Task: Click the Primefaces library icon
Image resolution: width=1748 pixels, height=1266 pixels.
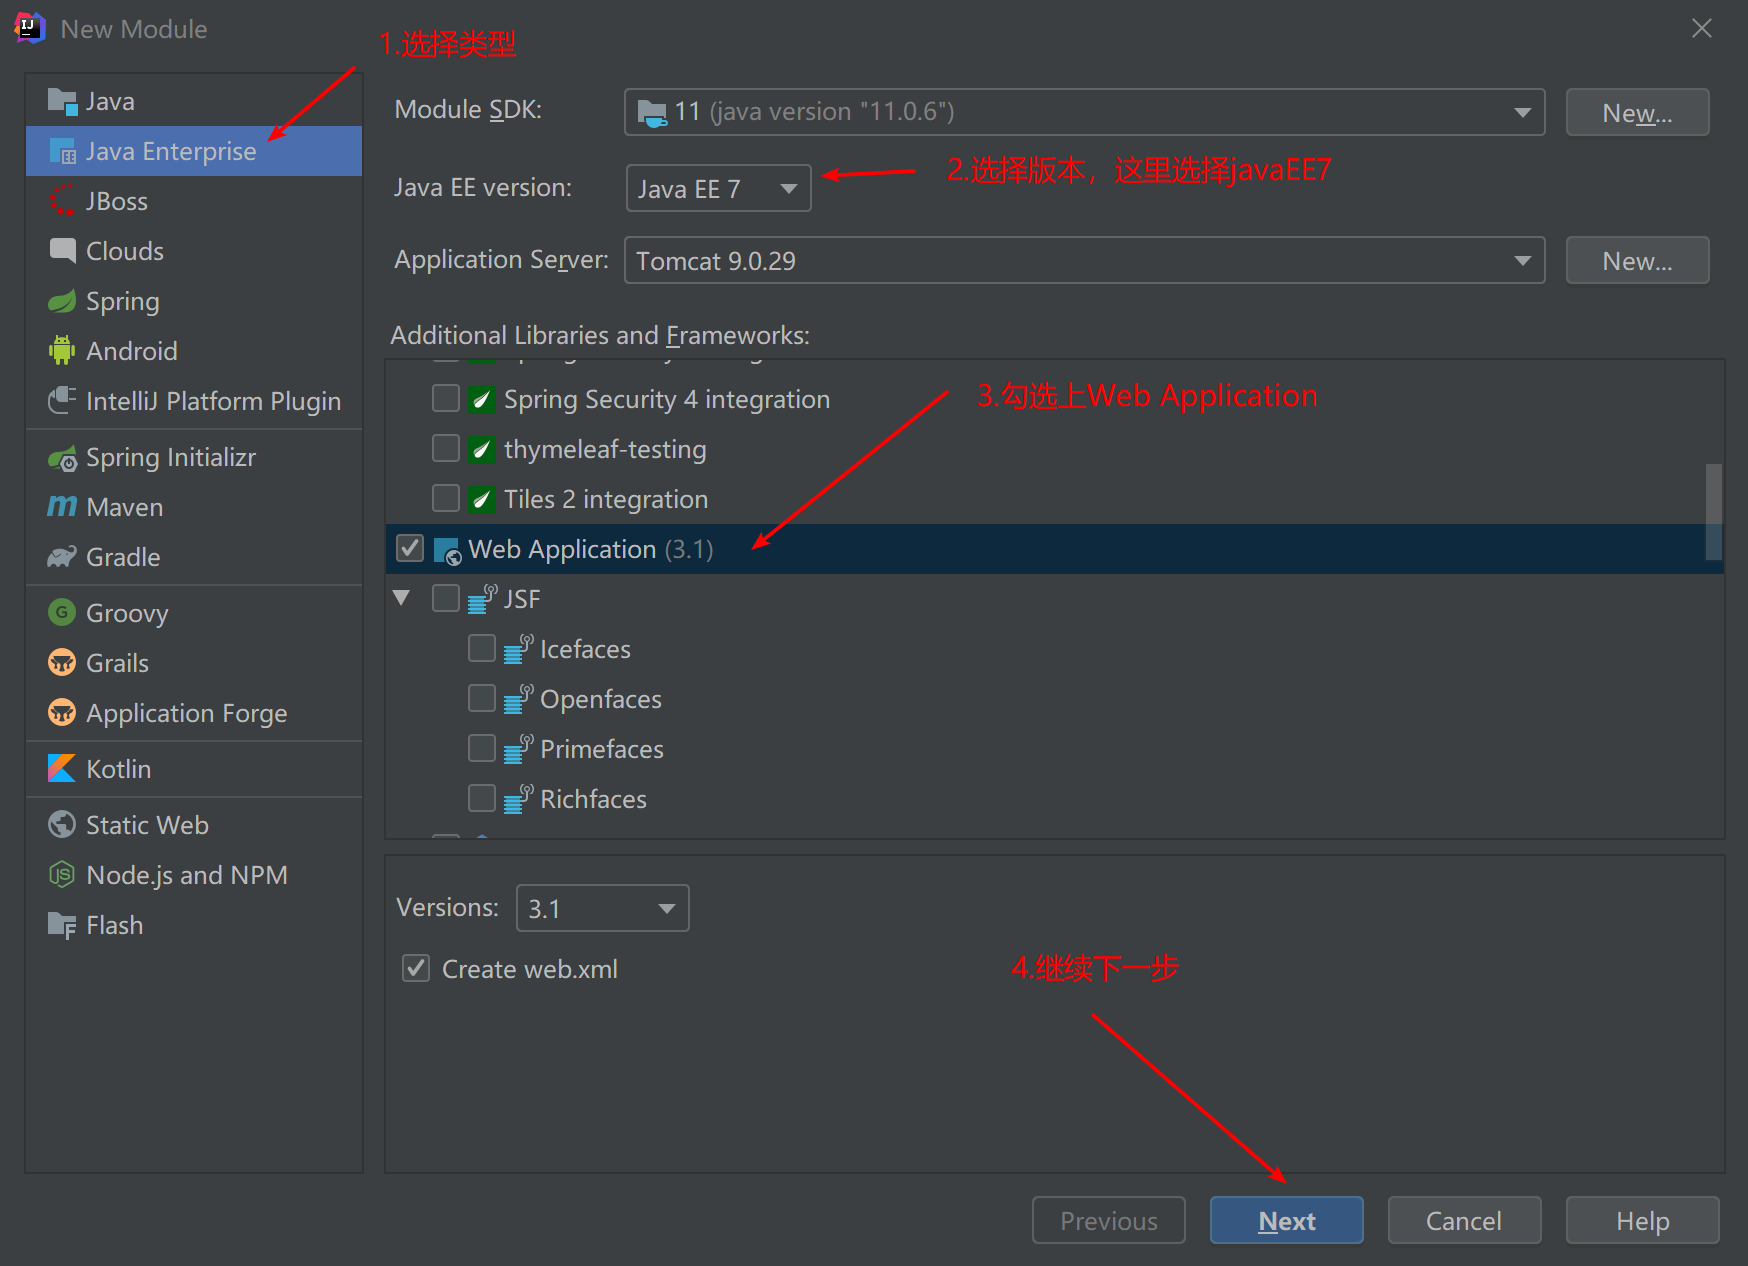Action: click(x=519, y=749)
